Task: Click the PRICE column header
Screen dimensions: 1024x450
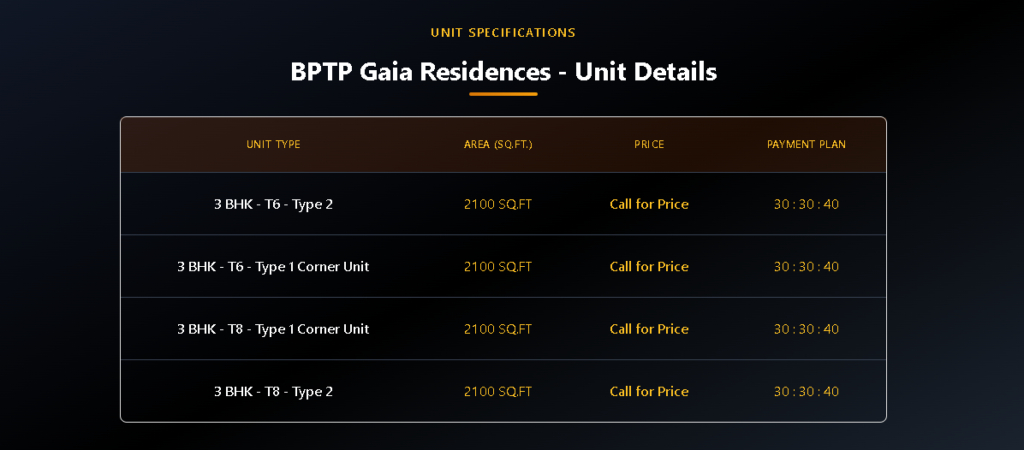Action: point(649,145)
